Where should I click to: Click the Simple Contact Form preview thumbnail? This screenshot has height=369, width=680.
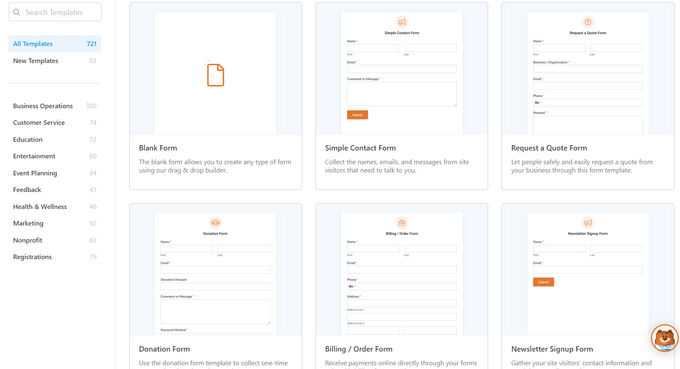click(x=402, y=73)
